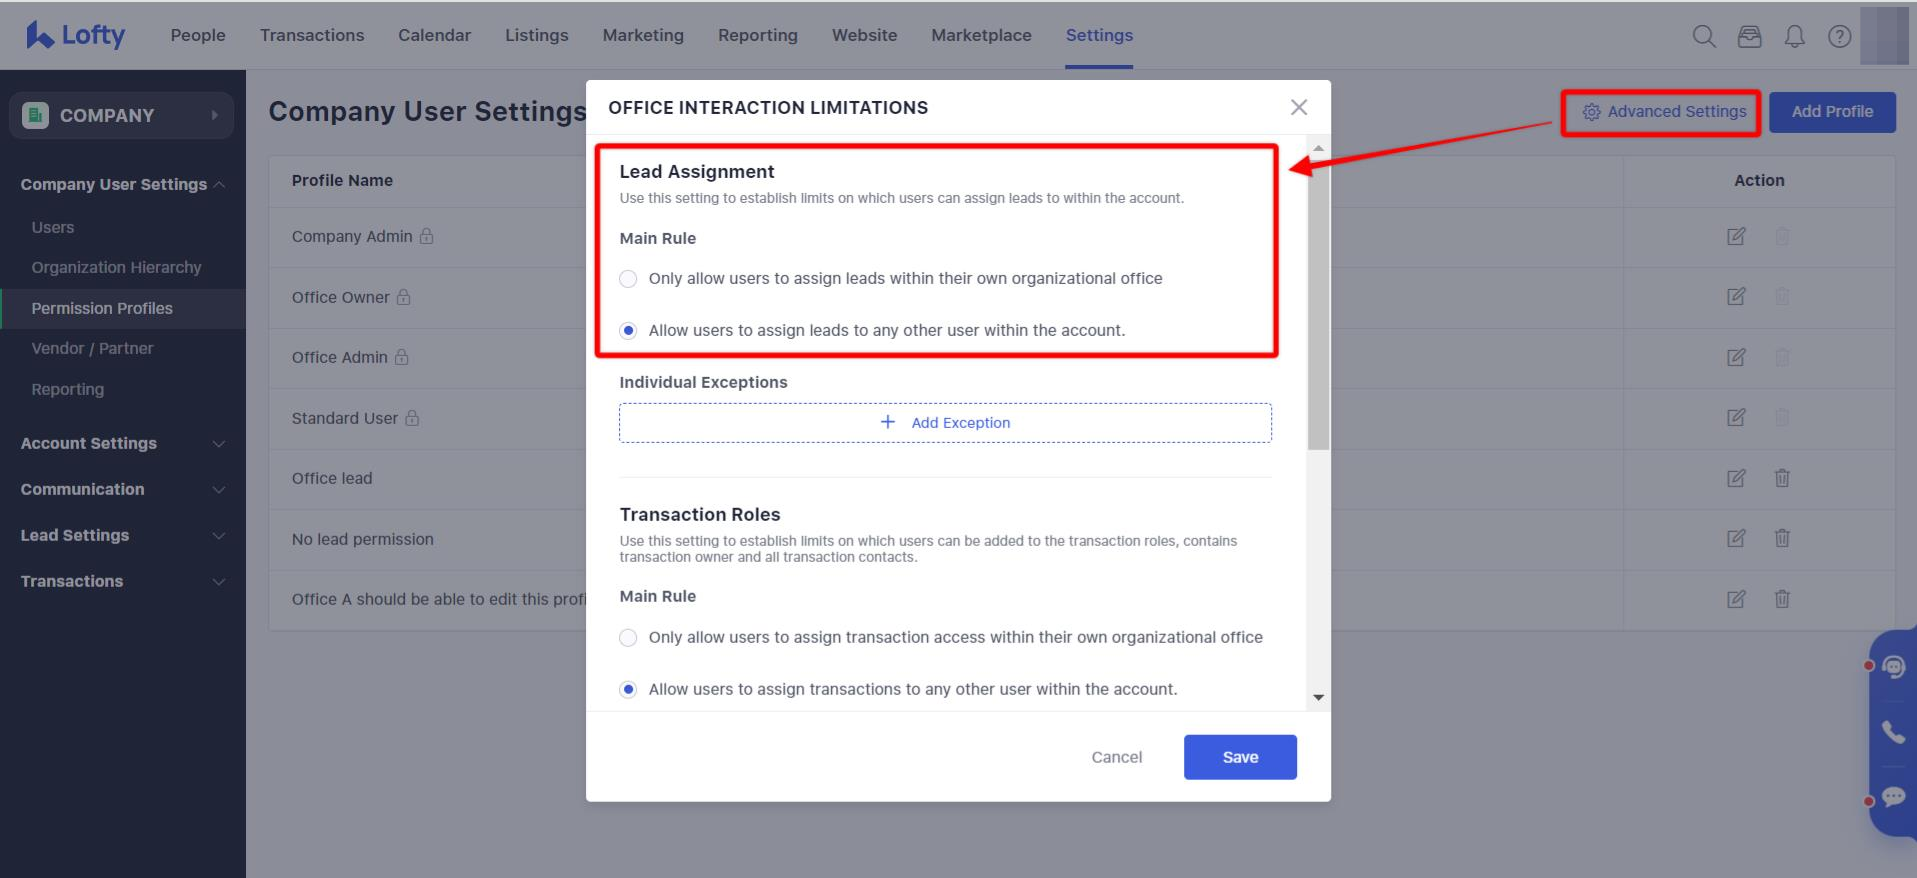Delete the No lead permission profile
The height and width of the screenshot is (878, 1917).
[x=1781, y=539]
